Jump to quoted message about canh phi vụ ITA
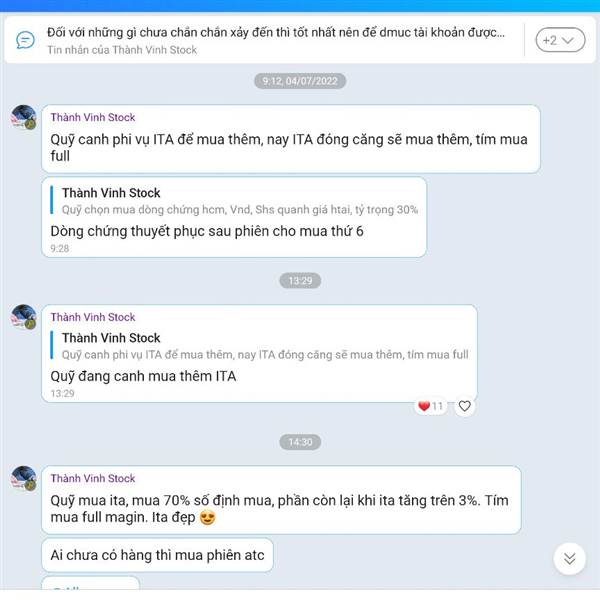 point(259,346)
